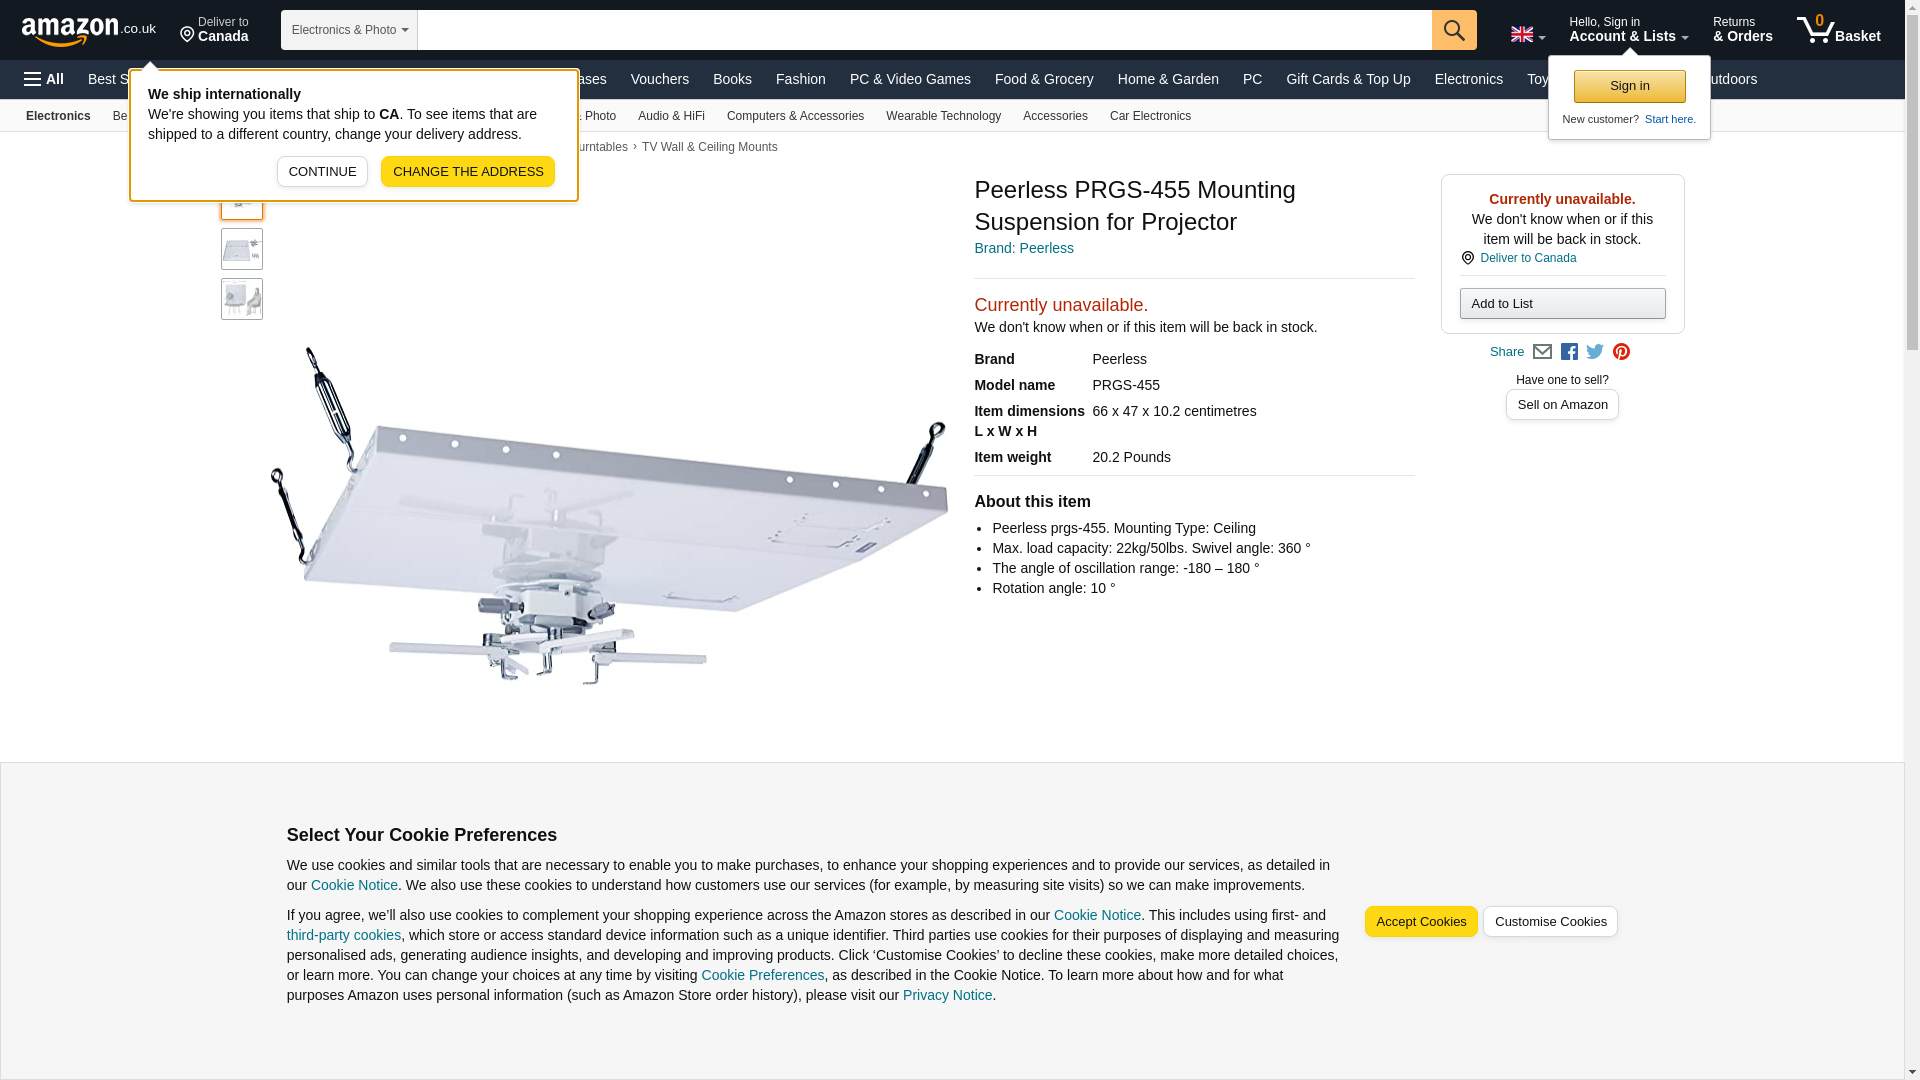The height and width of the screenshot is (1080, 1920).
Task: Click inside the search input field
Action: pos(924,30)
